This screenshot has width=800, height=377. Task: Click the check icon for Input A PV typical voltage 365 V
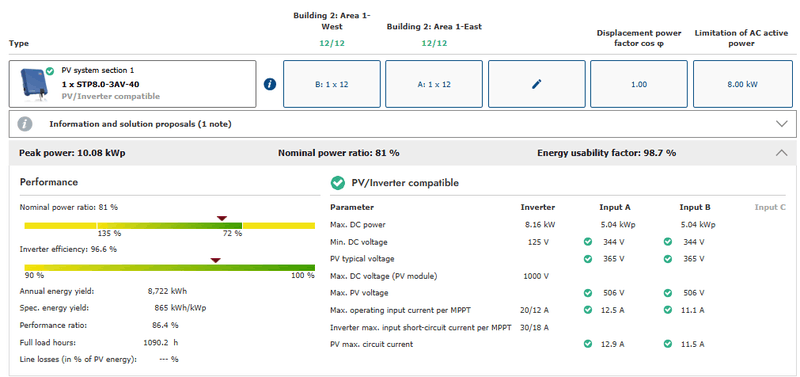pyautogui.click(x=588, y=259)
